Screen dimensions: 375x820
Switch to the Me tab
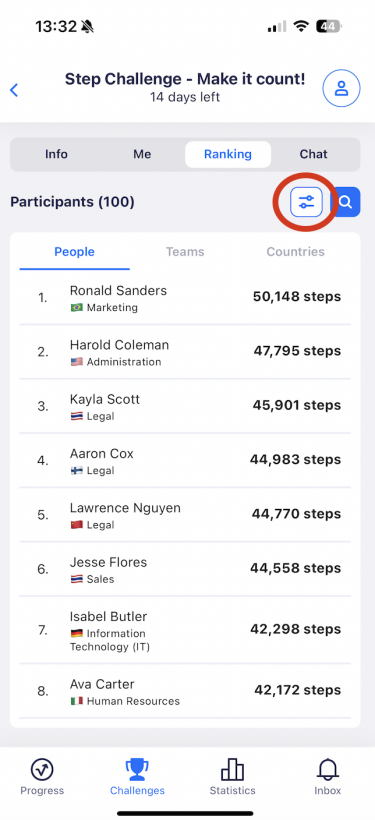click(142, 154)
